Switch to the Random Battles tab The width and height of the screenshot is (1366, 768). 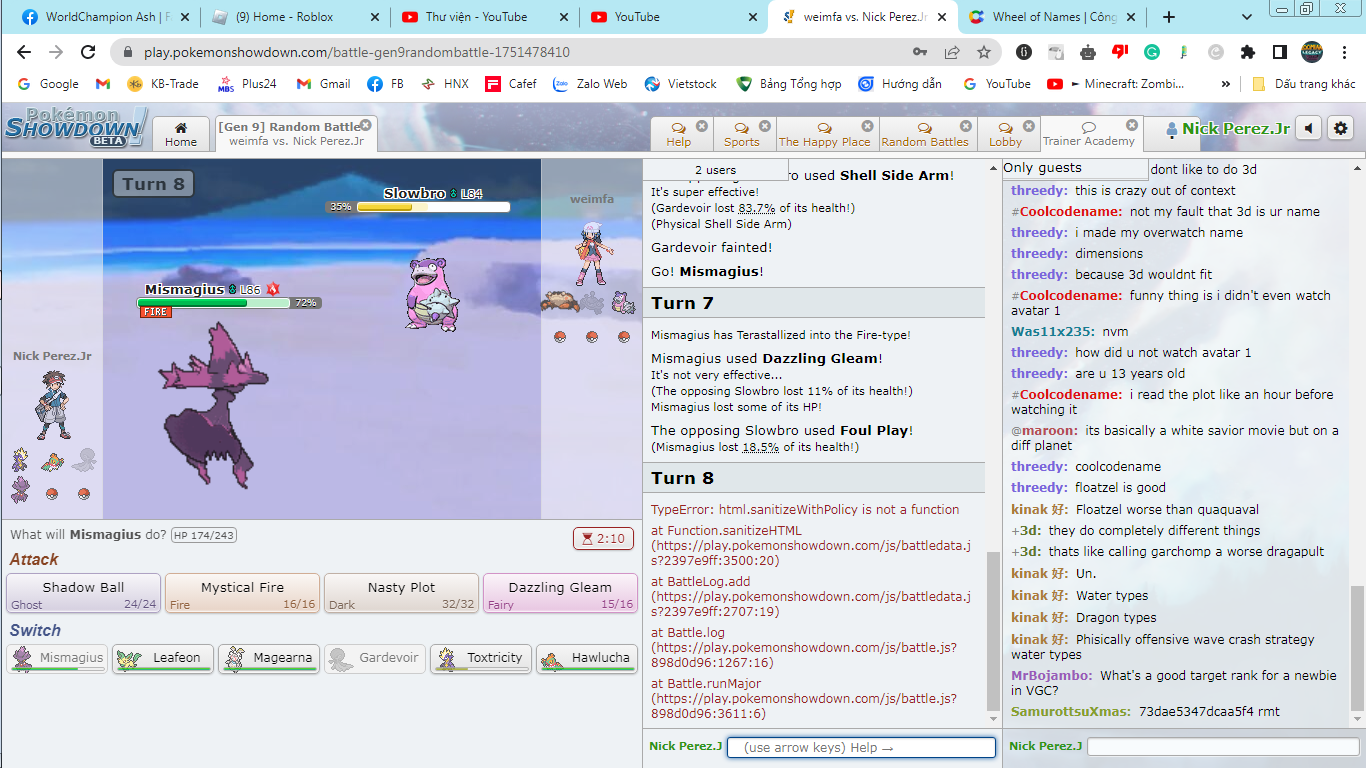point(925,134)
